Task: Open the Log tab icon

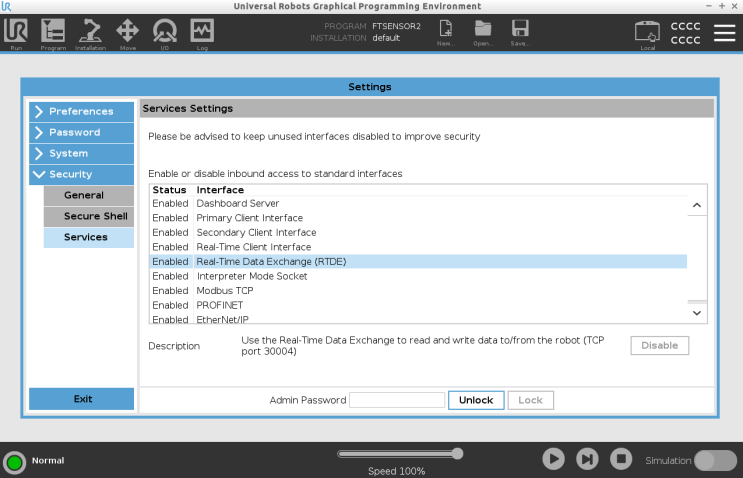Action: pos(202,33)
